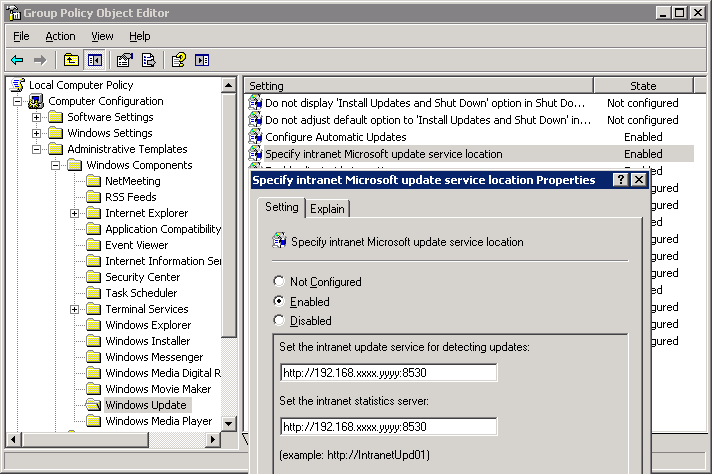Viewport: 712px width, 474px height.
Task: Click the Forward arrow toolbar icon
Action: point(40,60)
